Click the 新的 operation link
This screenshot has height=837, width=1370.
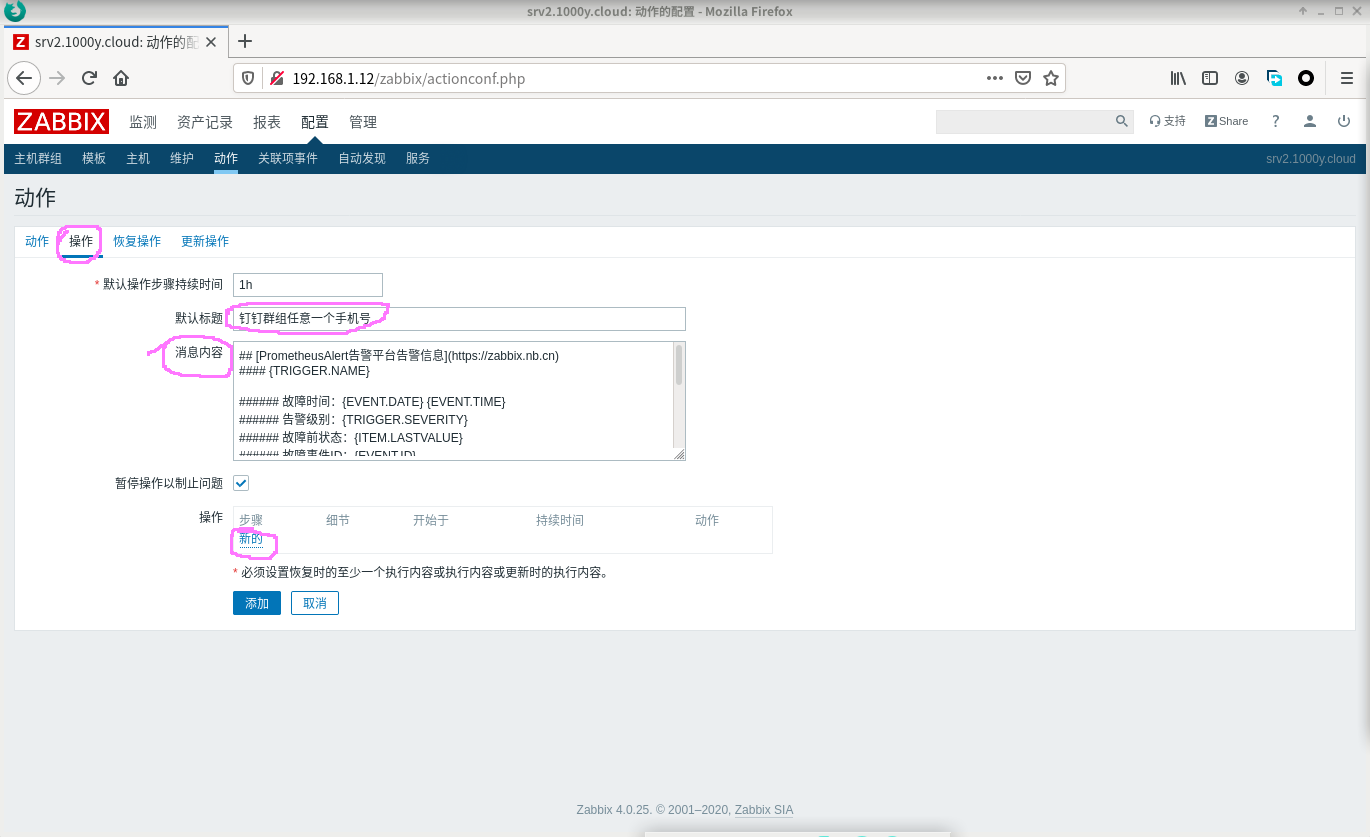tap(250, 539)
